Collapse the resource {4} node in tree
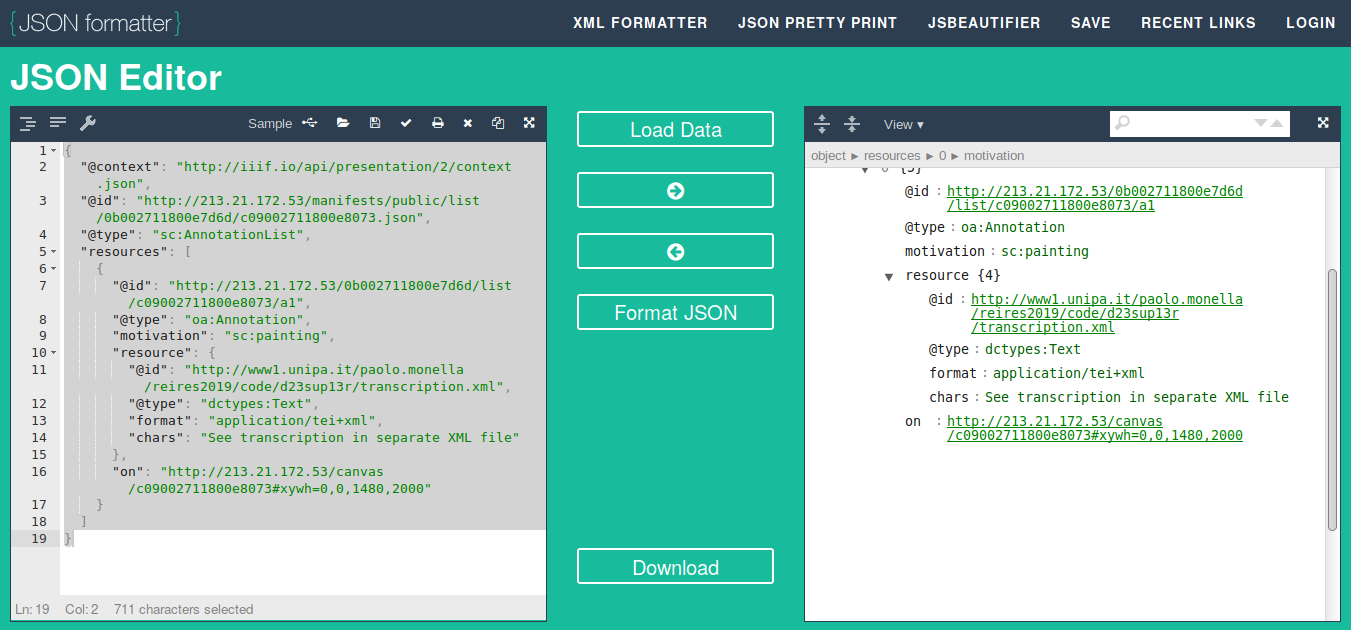 pos(888,276)
